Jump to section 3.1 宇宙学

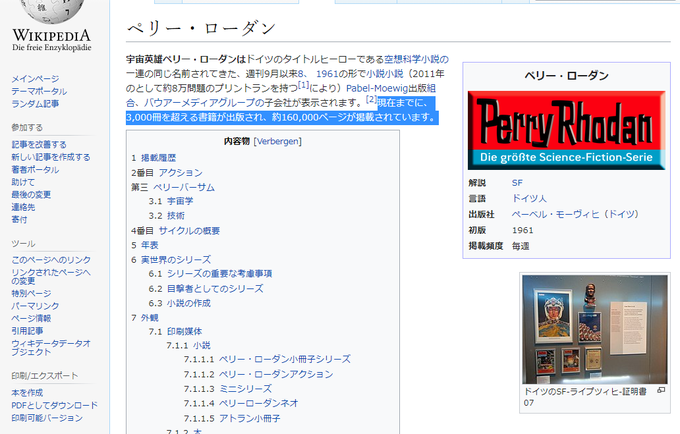click(x=171, y=201)
